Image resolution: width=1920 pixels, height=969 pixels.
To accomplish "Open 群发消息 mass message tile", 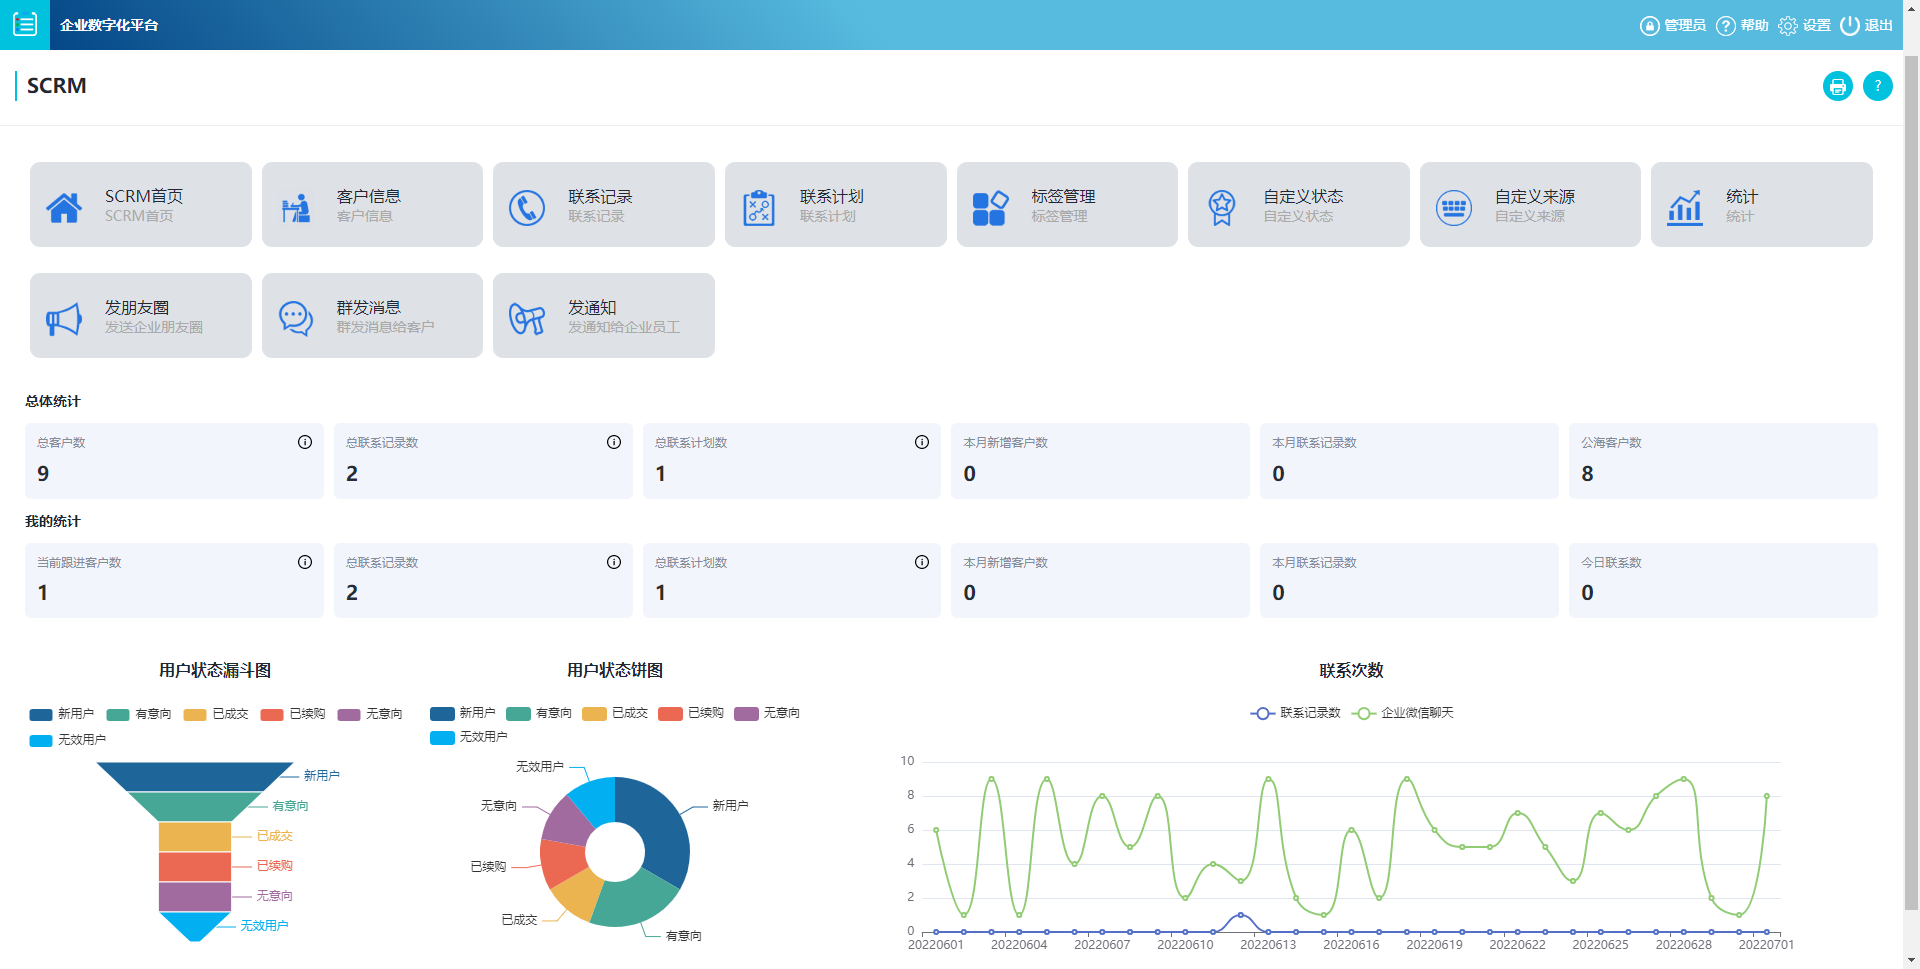I will click(372, 316).
